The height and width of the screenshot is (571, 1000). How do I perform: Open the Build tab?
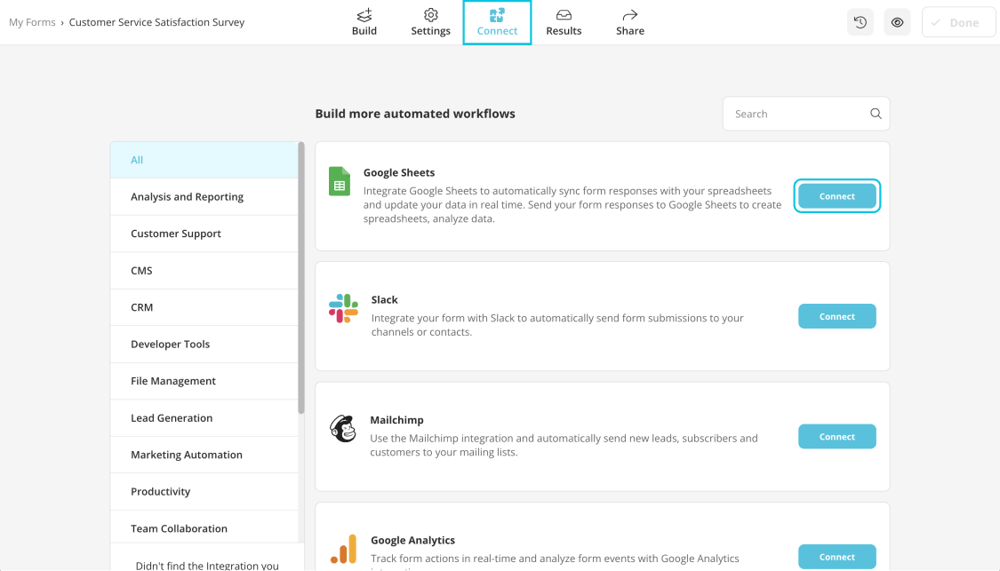click(364, 22)
